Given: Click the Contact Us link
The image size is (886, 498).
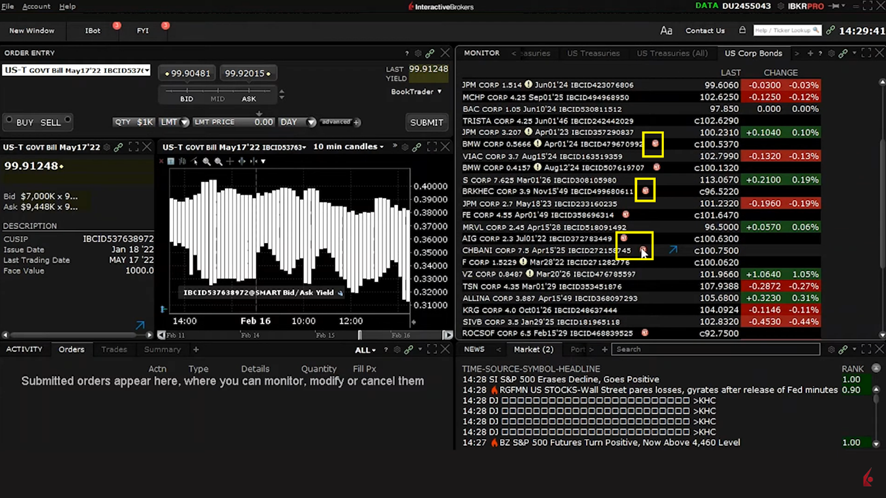Looking at the screenshot, I should [705, 31].
